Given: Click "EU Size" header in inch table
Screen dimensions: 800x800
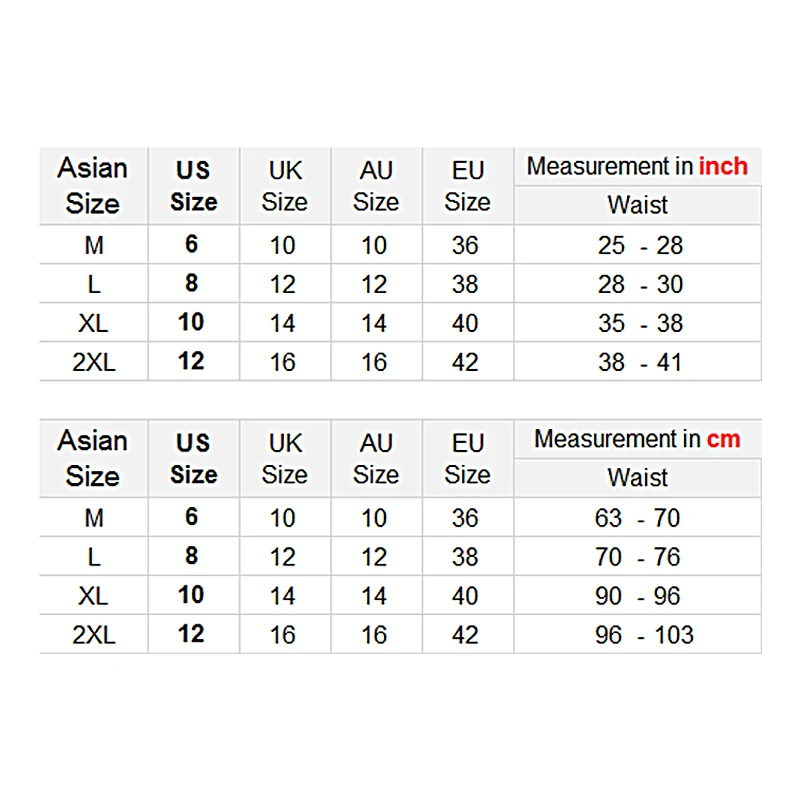Looking at the screenshot, I should (467, 186).
